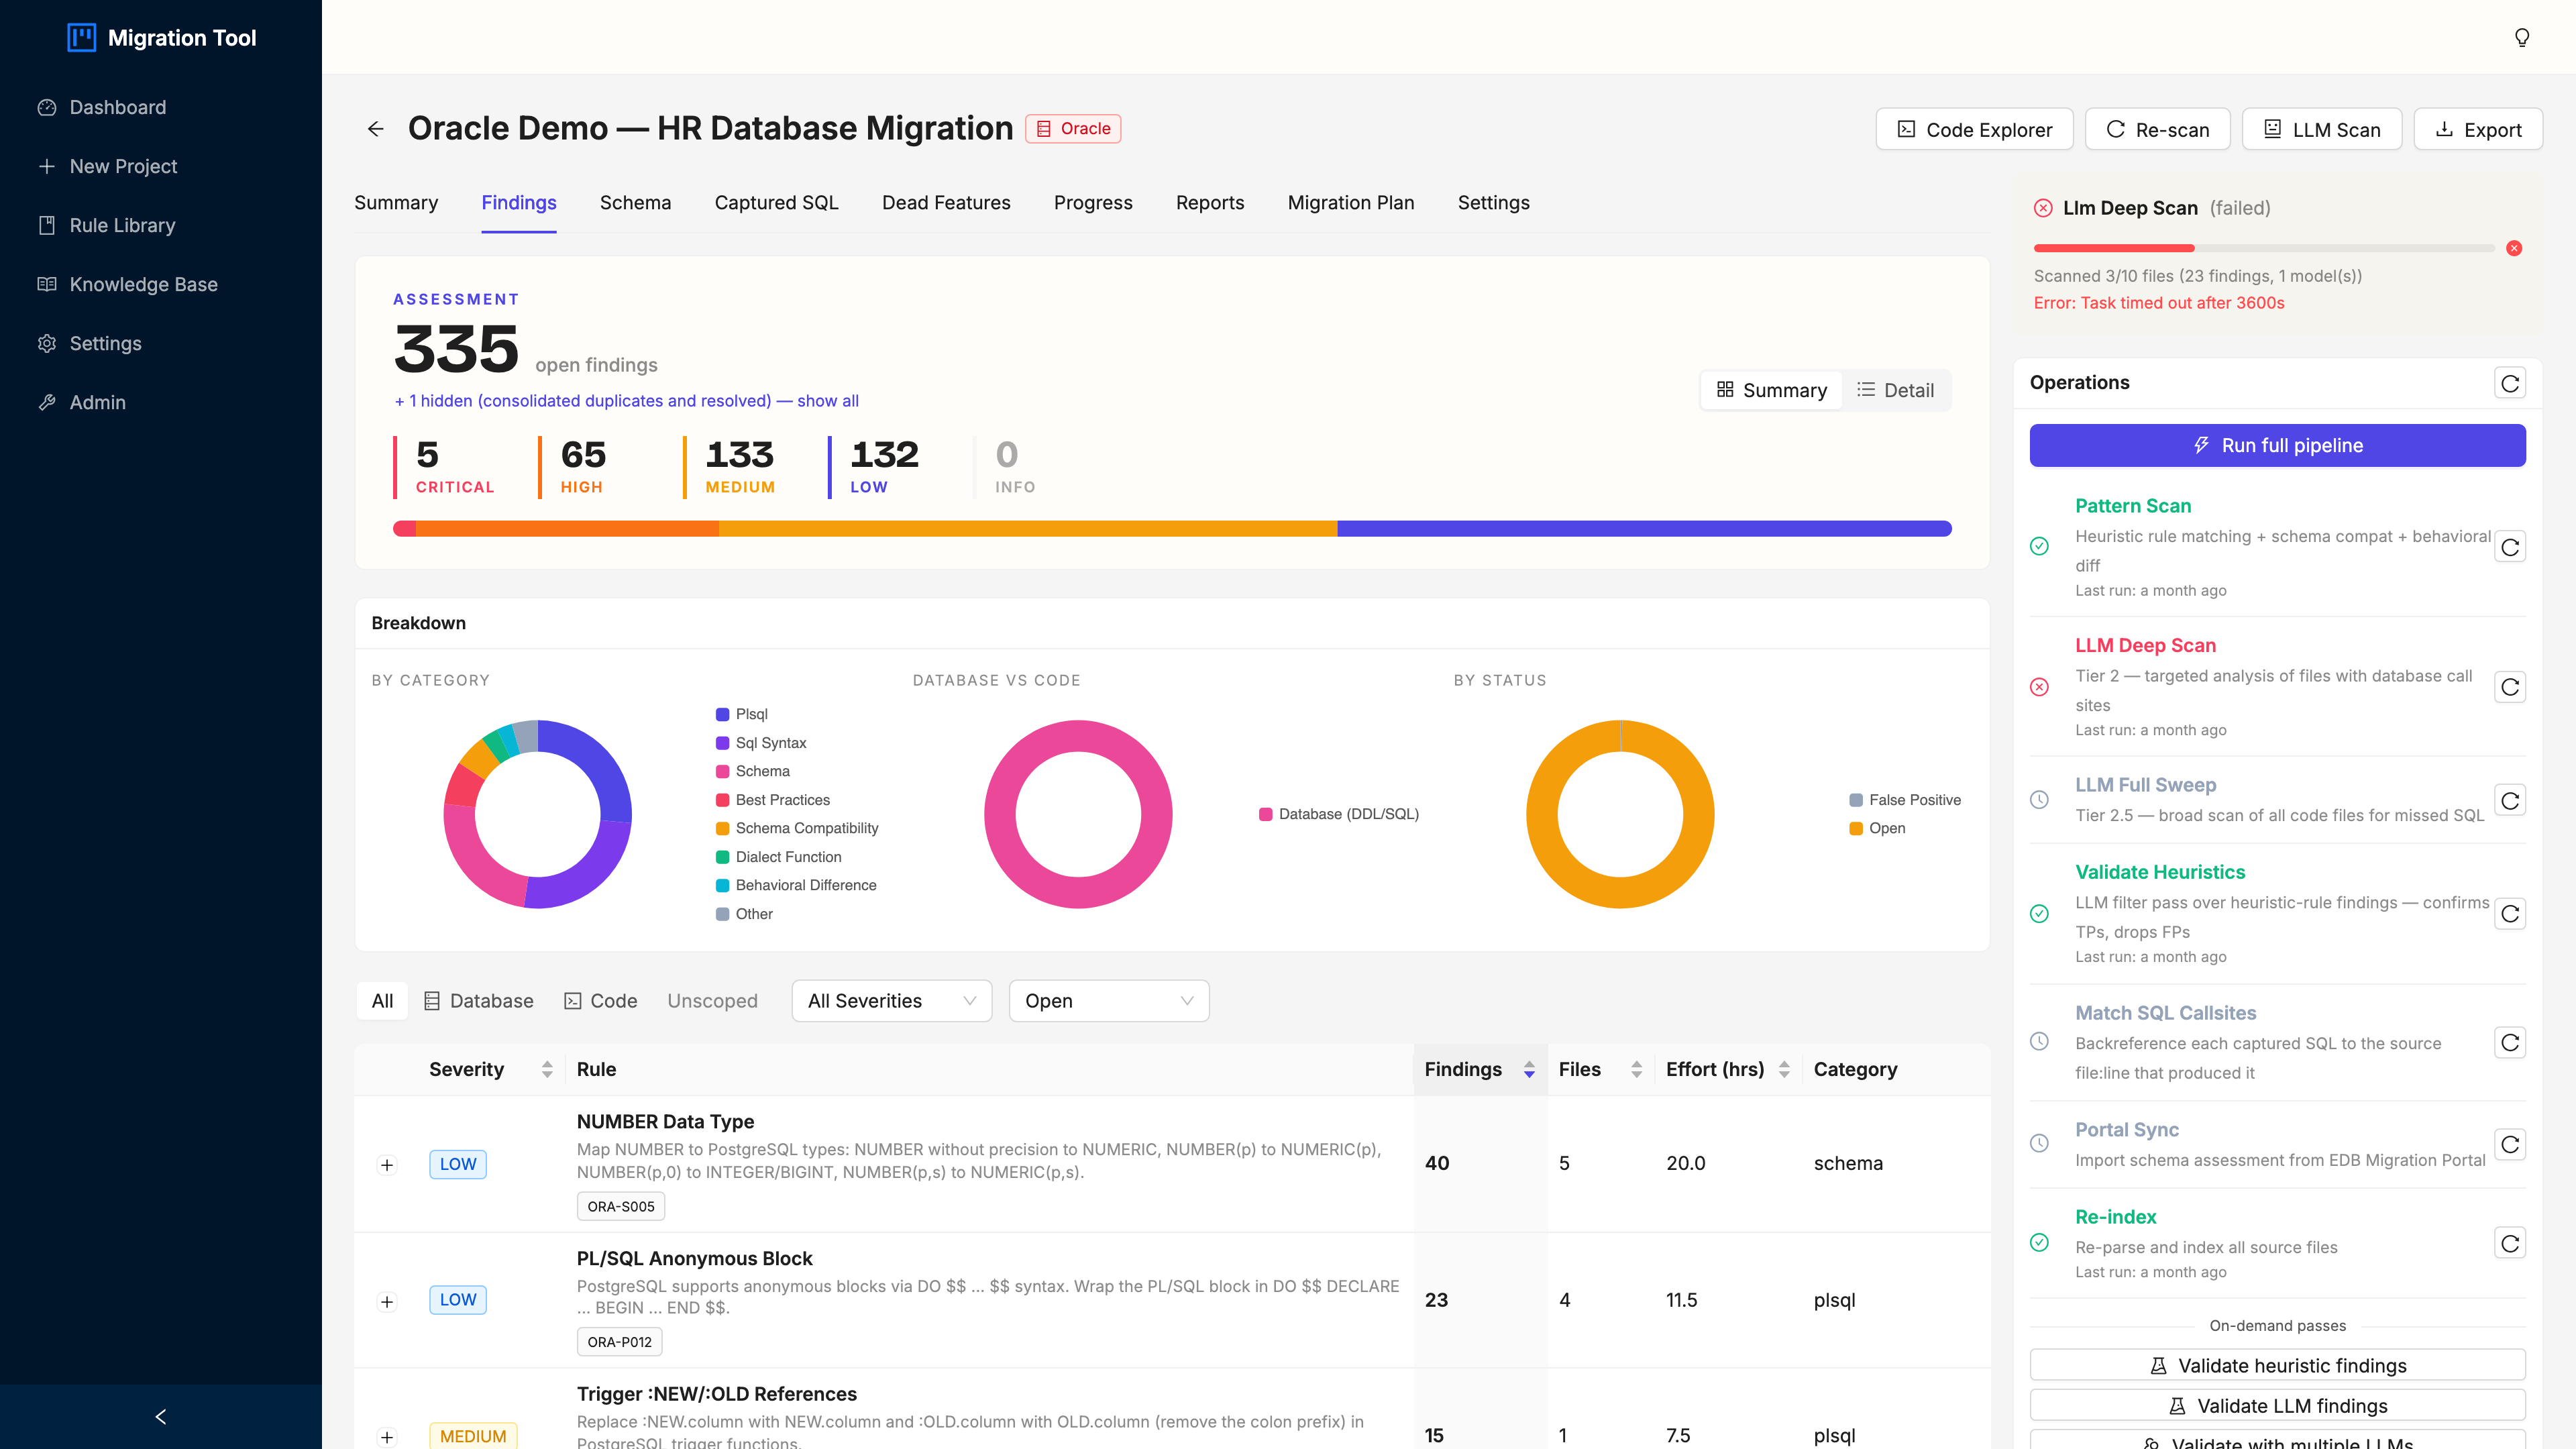Sort the table by Files
The image size is (2576, 1449).
click(x=1636, y=1069)
